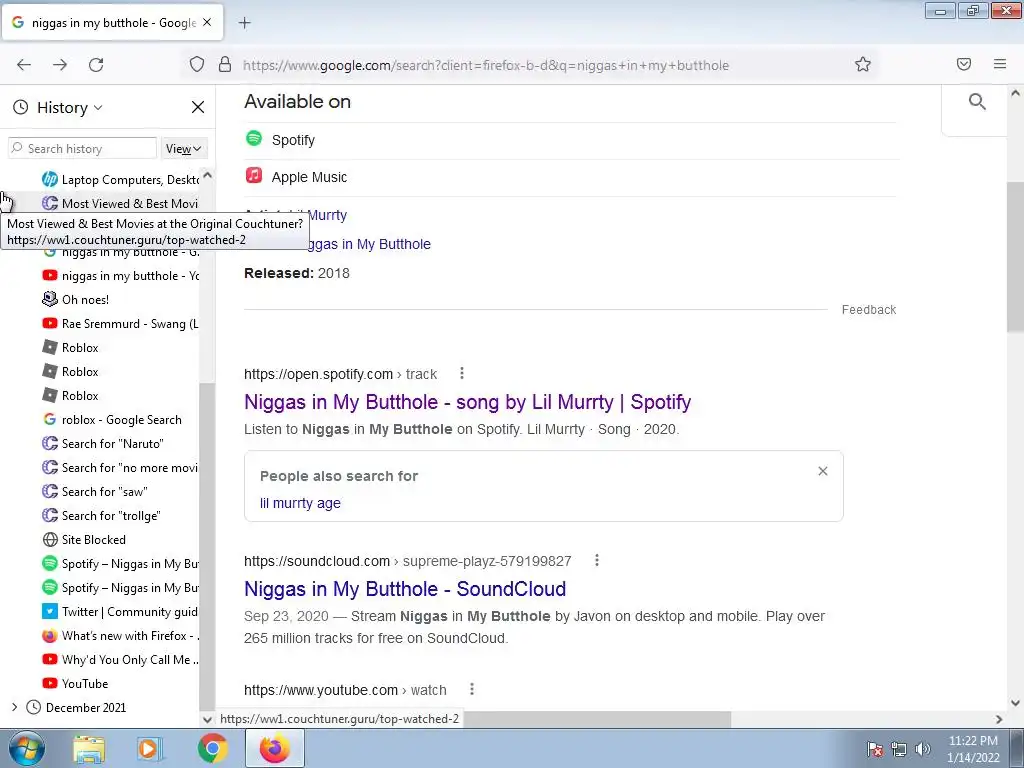Open site security padlock info

tap(225, 65)
